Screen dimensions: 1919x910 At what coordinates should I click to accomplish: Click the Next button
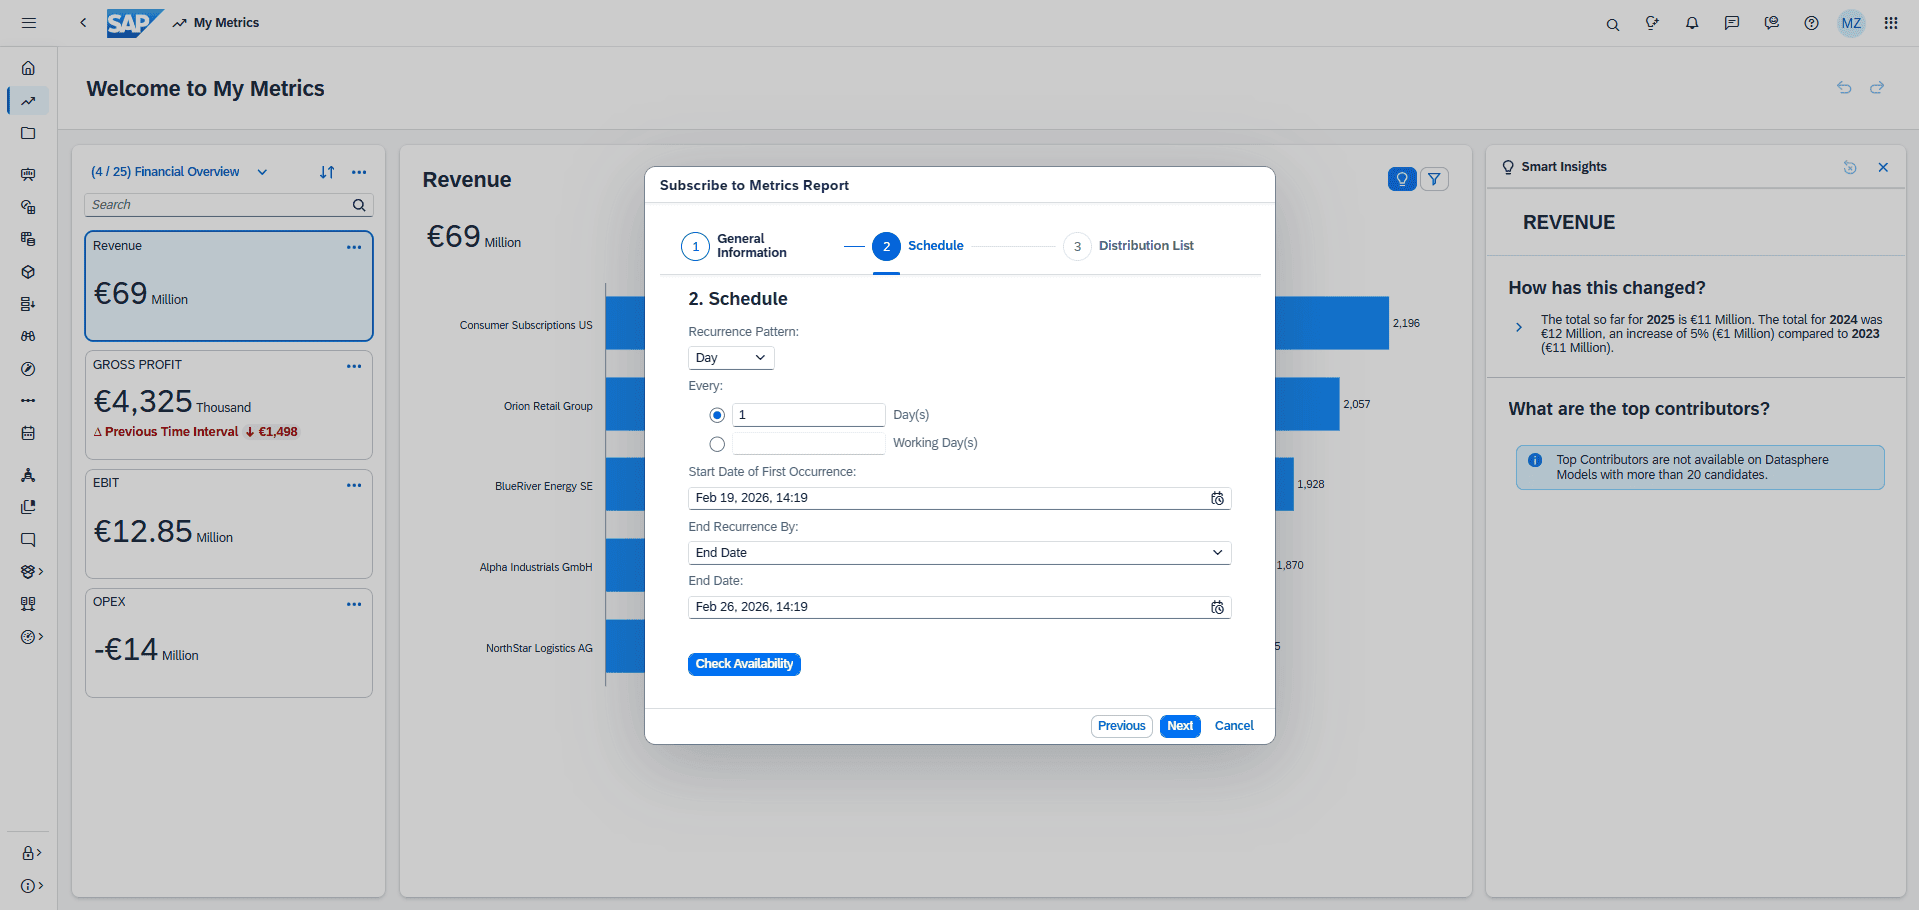pyautogui.click(x=1180, y=726)
